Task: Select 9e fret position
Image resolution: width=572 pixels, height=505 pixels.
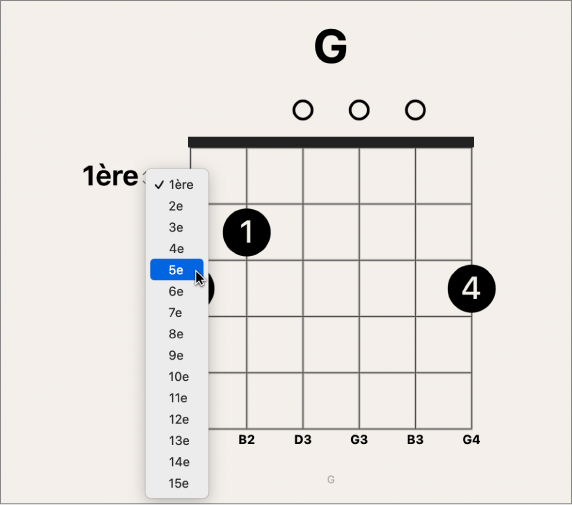Action: click(177, 355)
